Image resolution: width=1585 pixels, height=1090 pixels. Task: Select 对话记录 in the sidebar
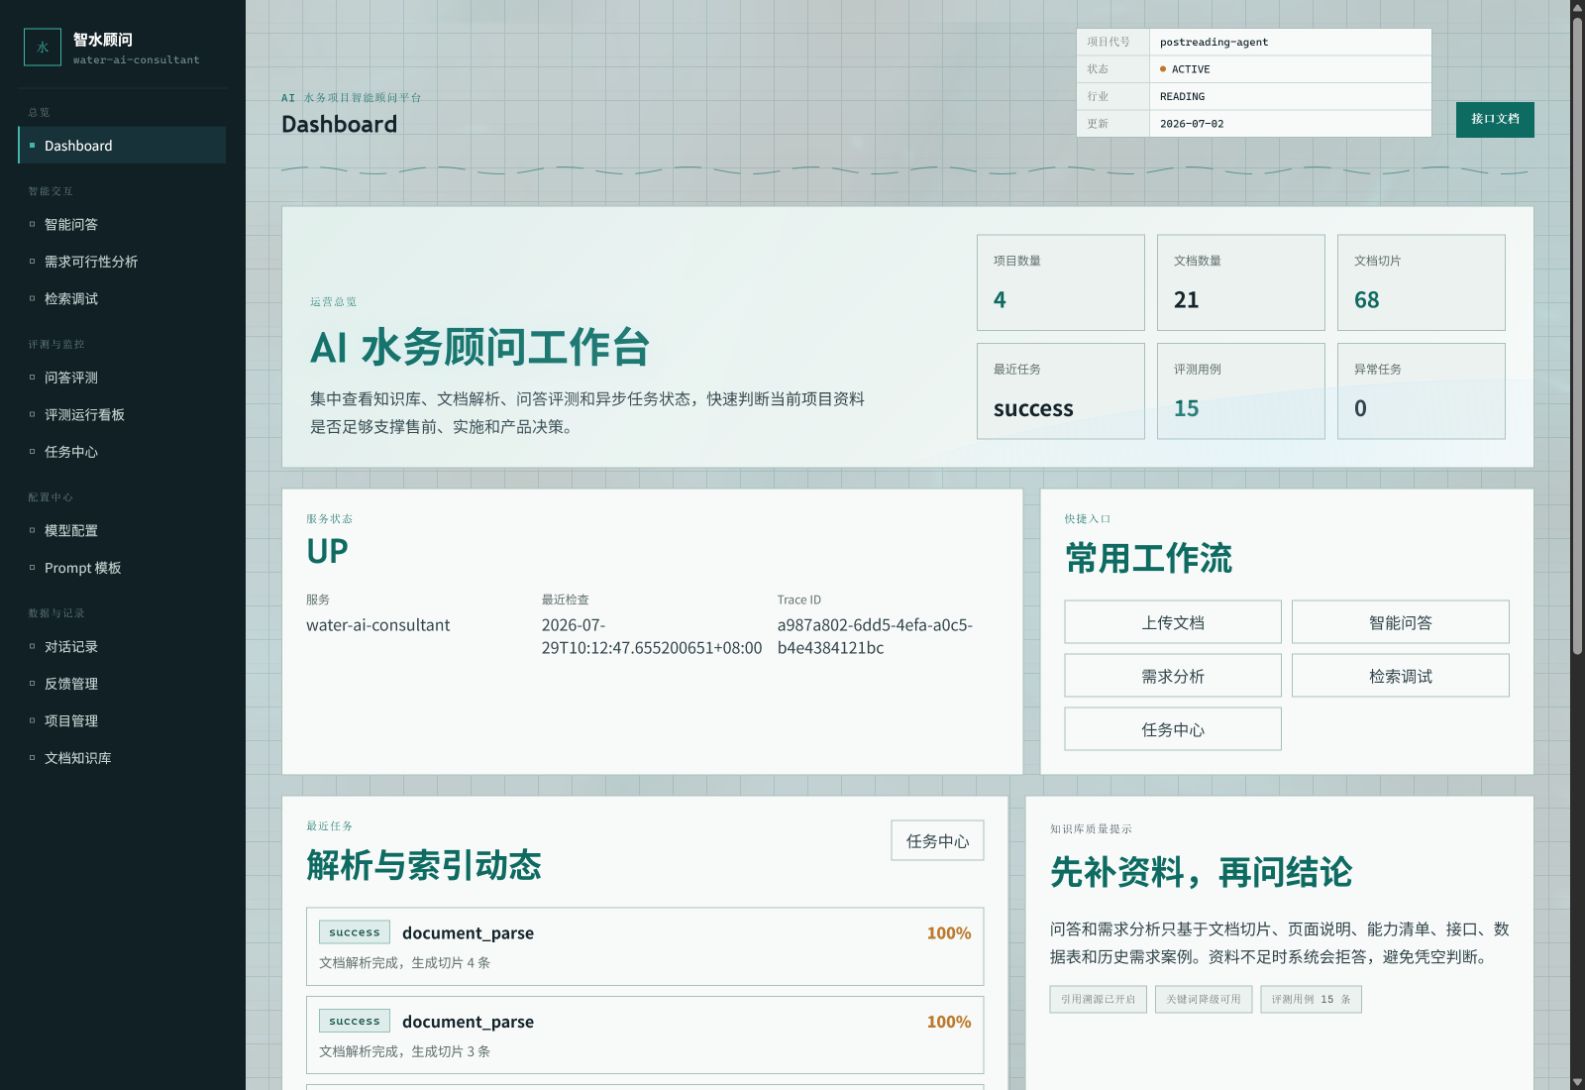(122, 646)
